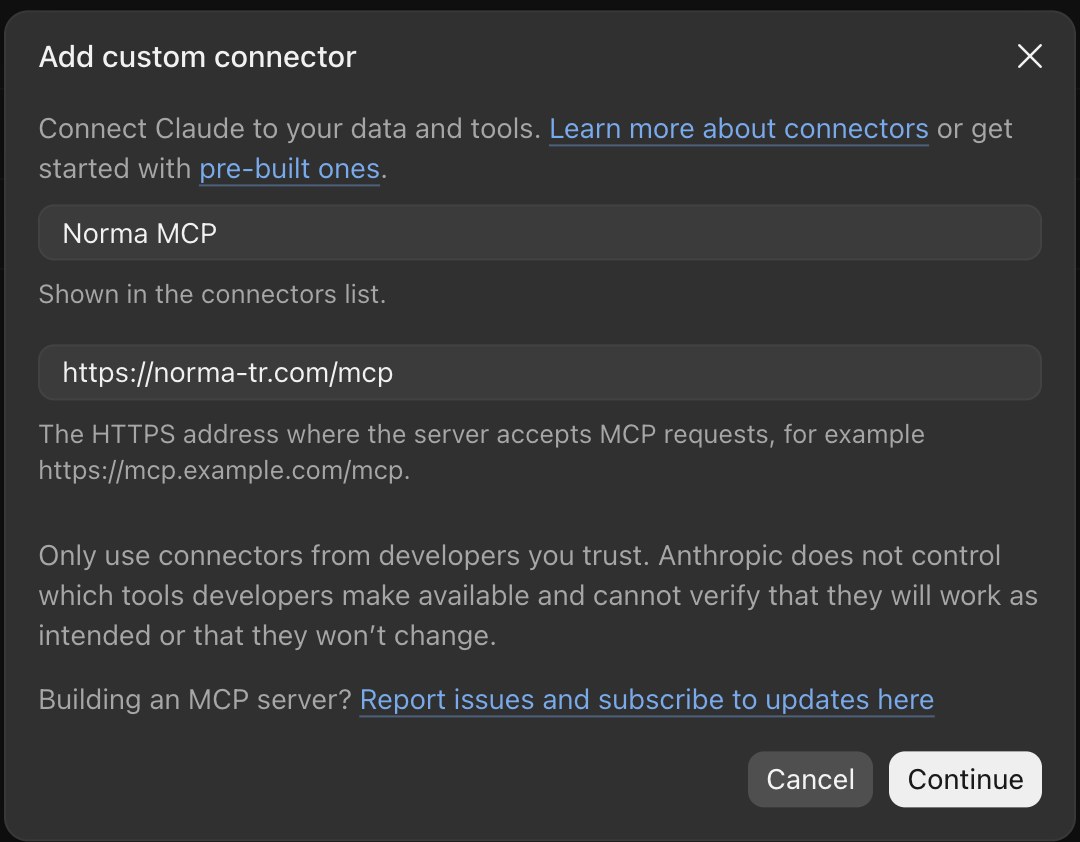Click the started with text before the link
Screen dimensions: 1080x842
114,169
